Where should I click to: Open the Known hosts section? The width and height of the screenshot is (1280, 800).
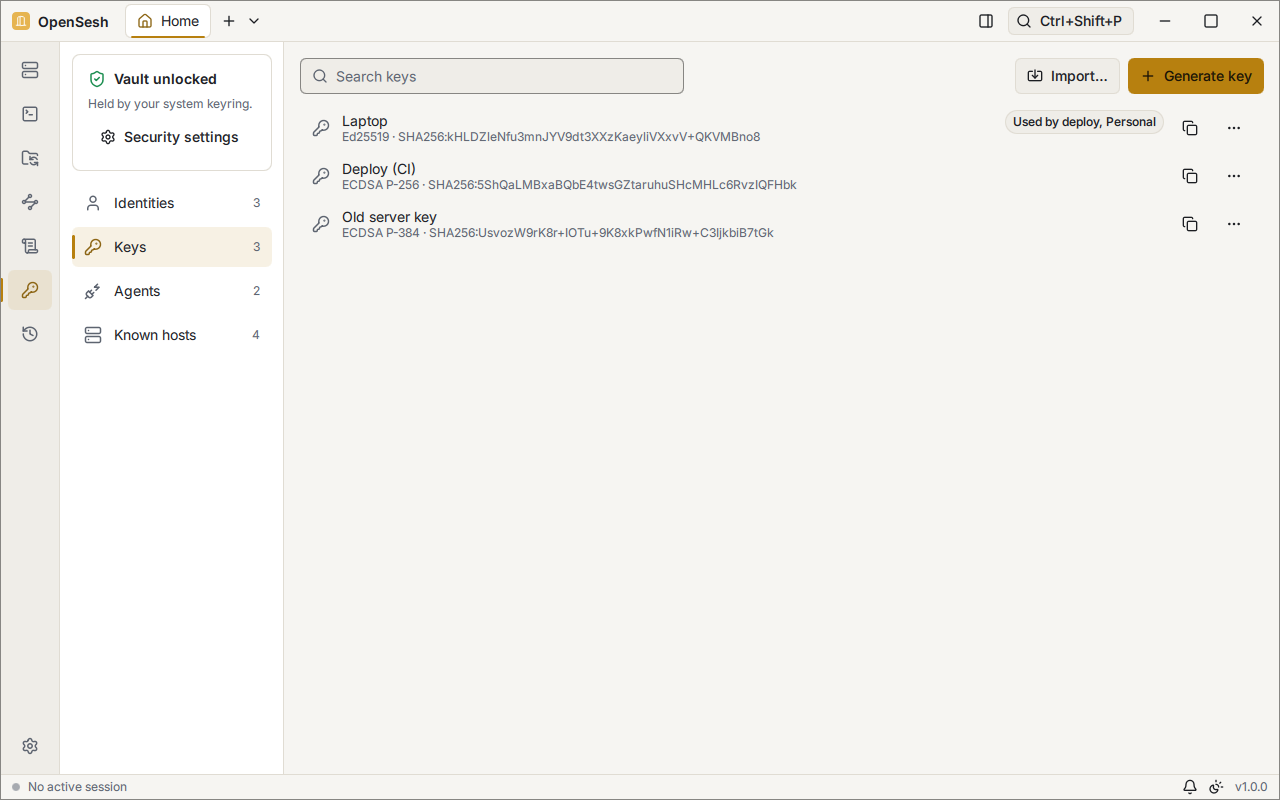pyautogui.click(x=172, y=335)
